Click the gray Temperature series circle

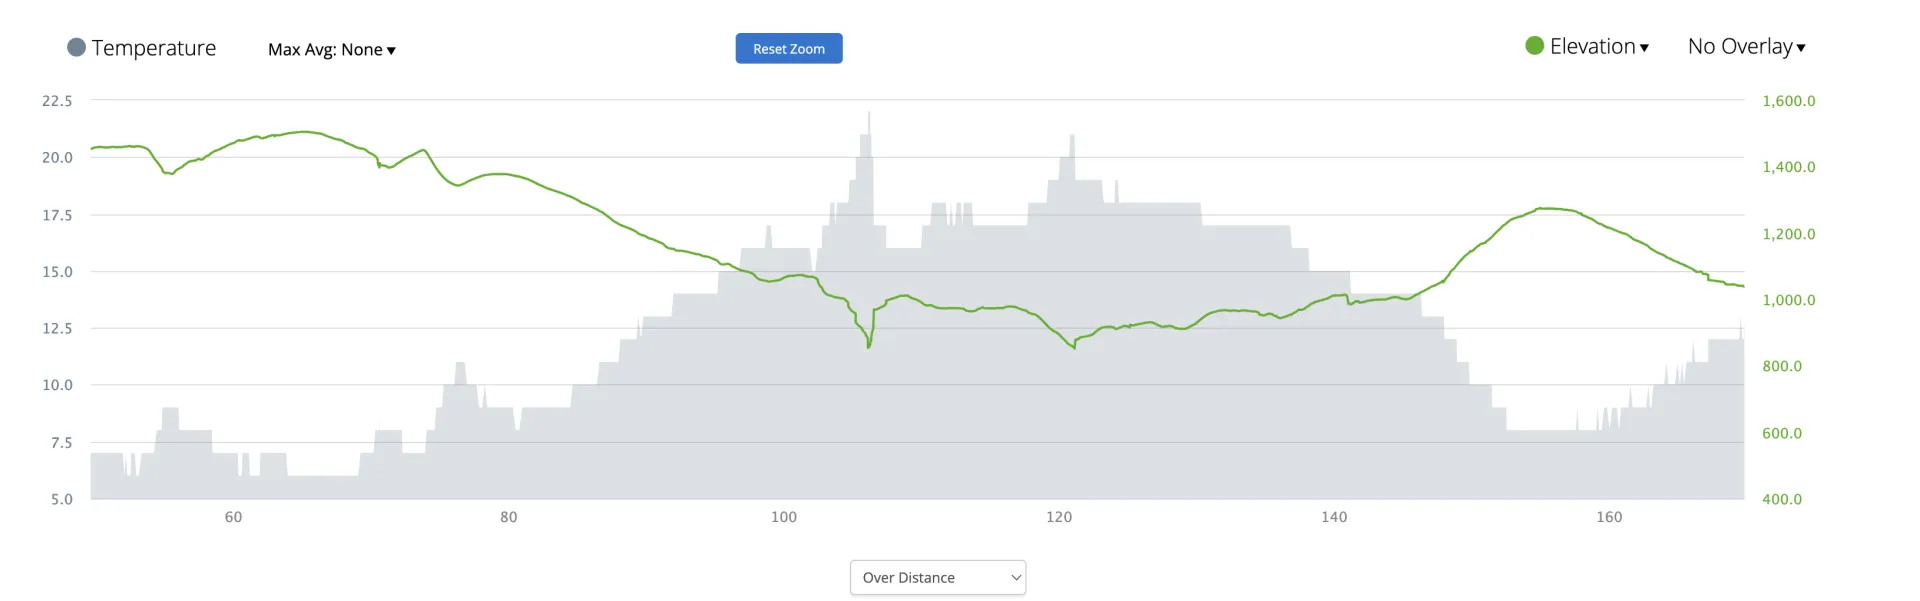(76, 48)
